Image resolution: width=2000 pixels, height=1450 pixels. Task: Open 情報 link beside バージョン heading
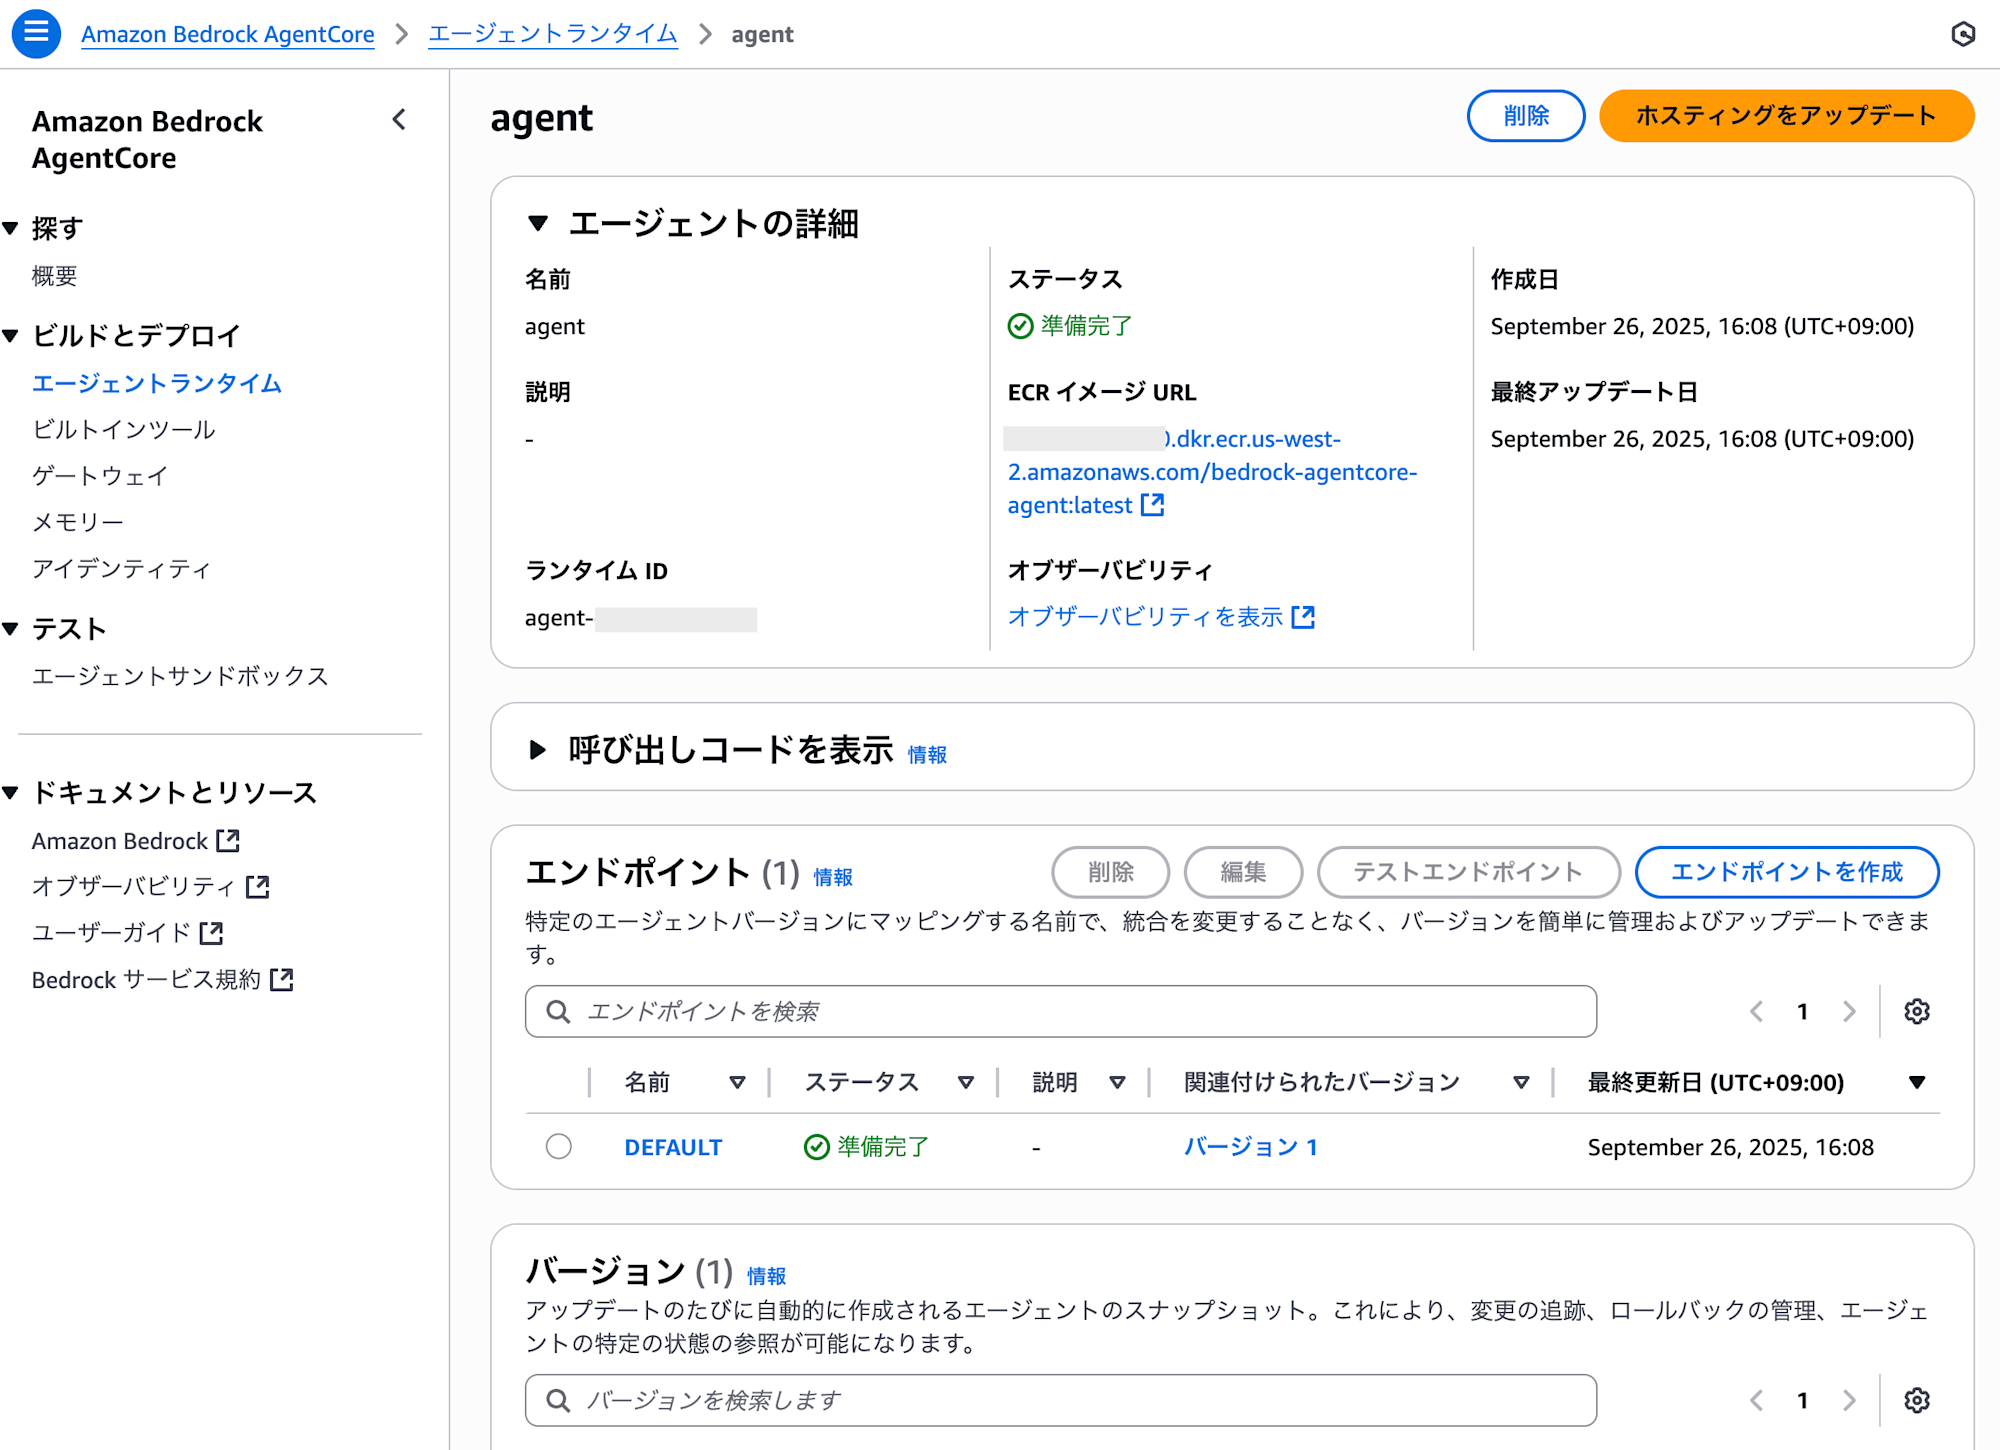(x=767, y=1276)
